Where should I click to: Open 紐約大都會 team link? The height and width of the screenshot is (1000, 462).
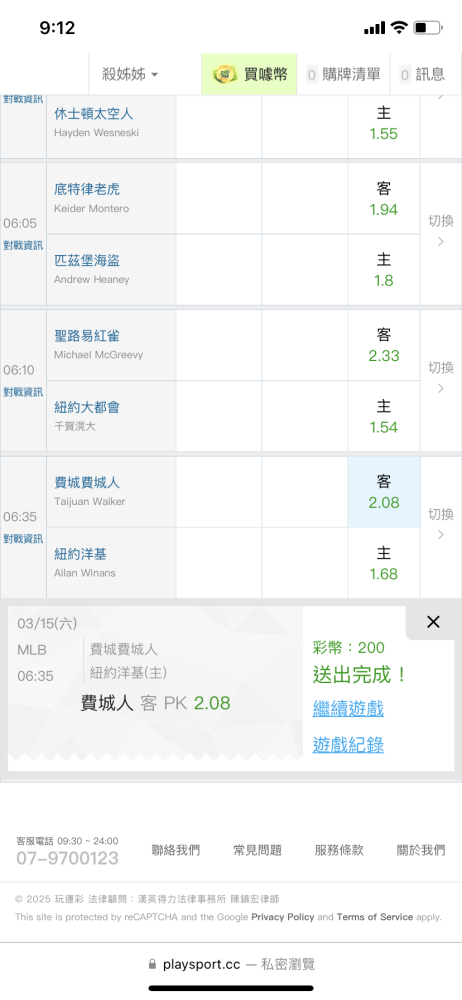tap(87, 407)
